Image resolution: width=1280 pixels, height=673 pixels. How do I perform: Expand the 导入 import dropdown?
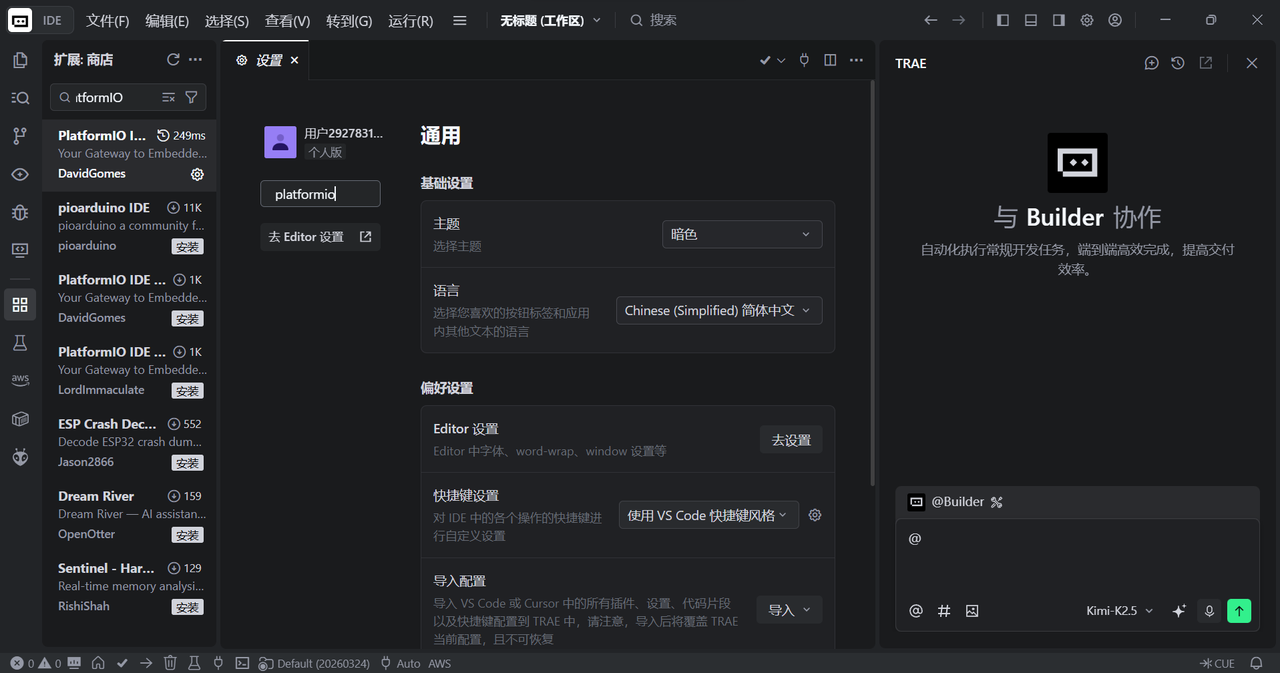pos(789,610)
